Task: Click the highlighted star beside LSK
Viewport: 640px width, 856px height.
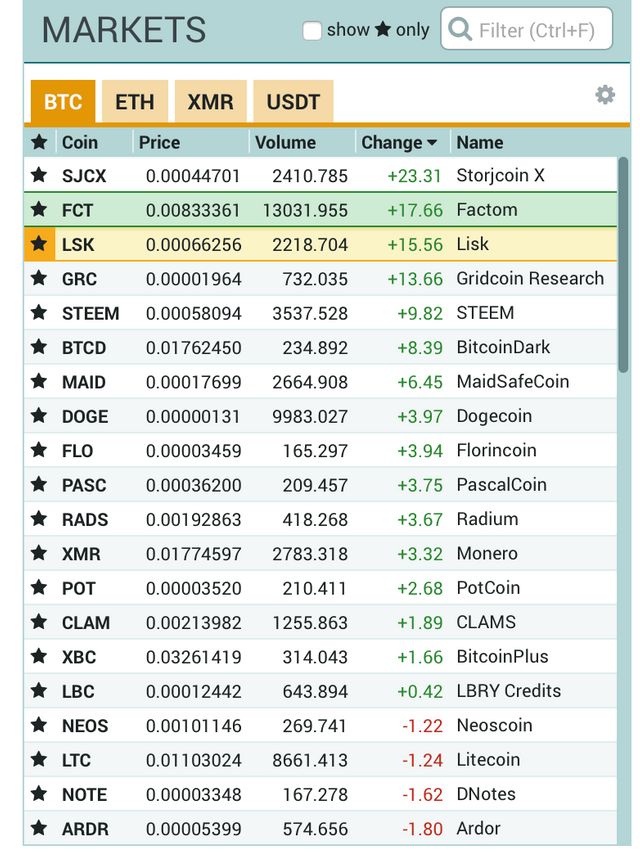Action: tap(39, 244)
